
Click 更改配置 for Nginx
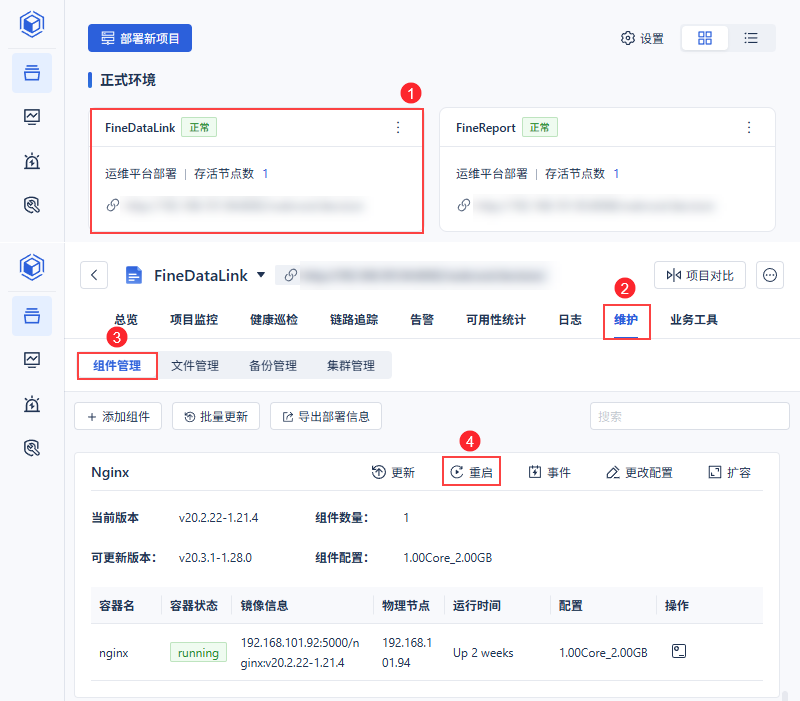[639, 472]
